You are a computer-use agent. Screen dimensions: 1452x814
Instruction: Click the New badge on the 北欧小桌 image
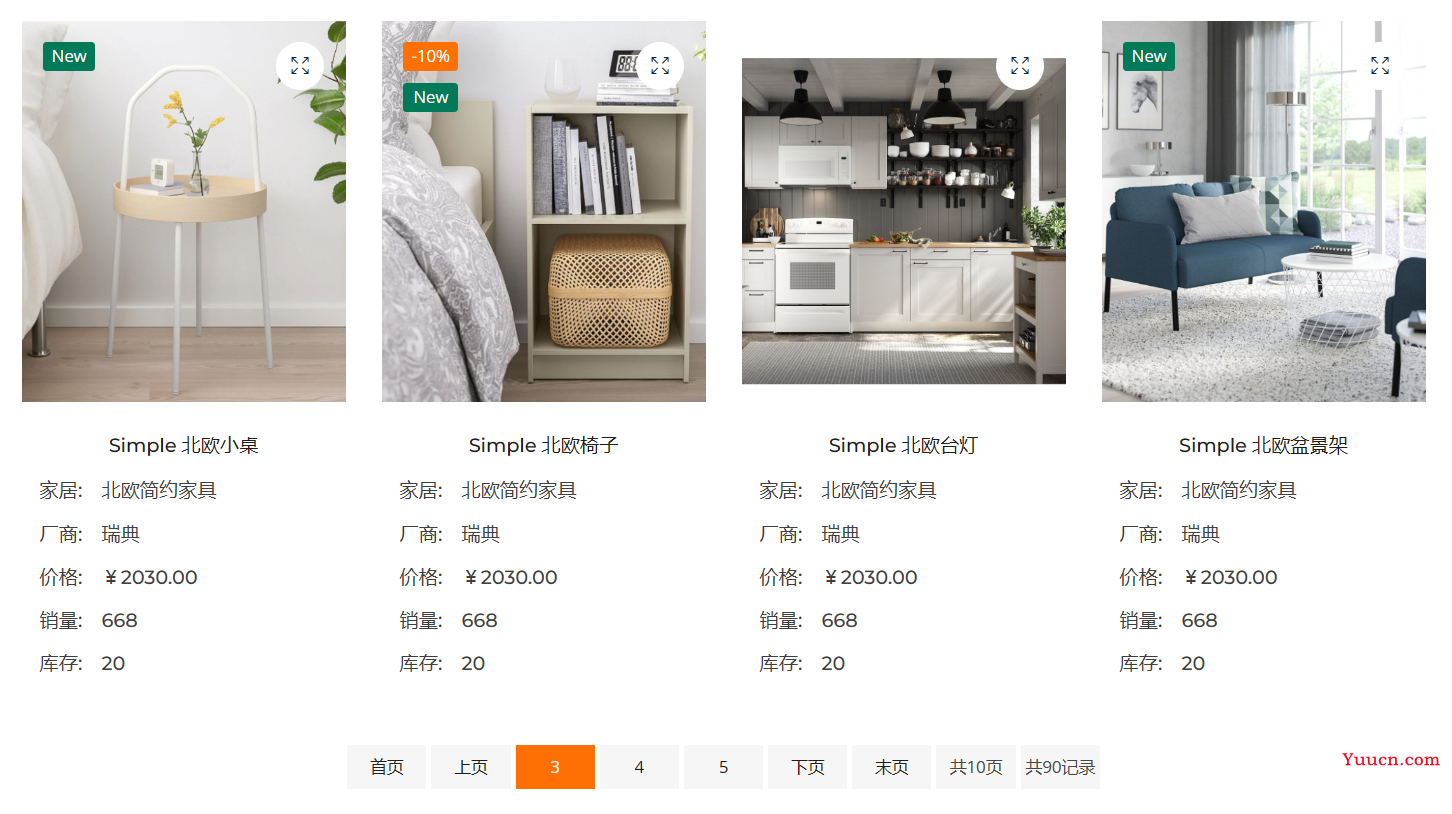point(69,56)
